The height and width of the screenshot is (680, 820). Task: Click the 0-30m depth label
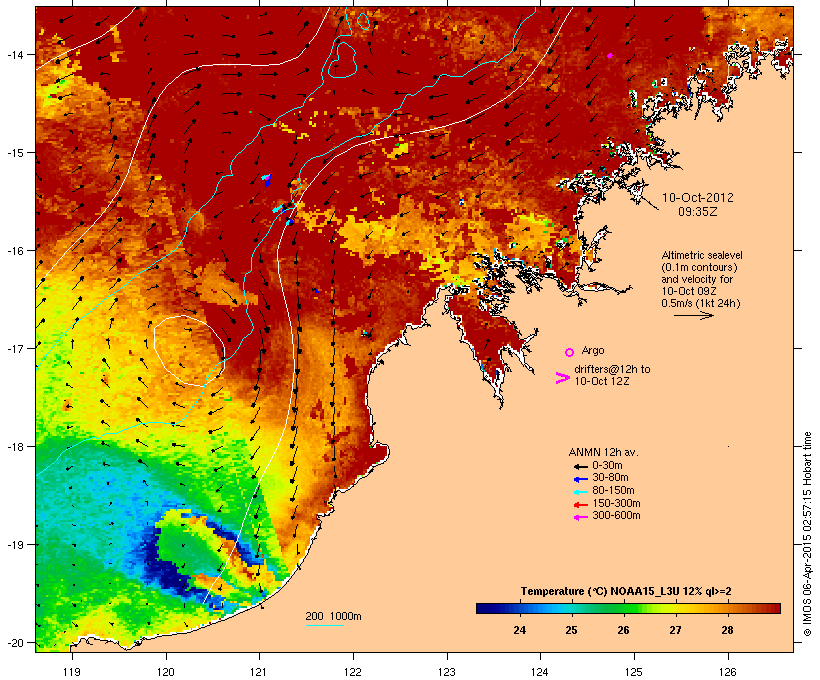(607, 466)
